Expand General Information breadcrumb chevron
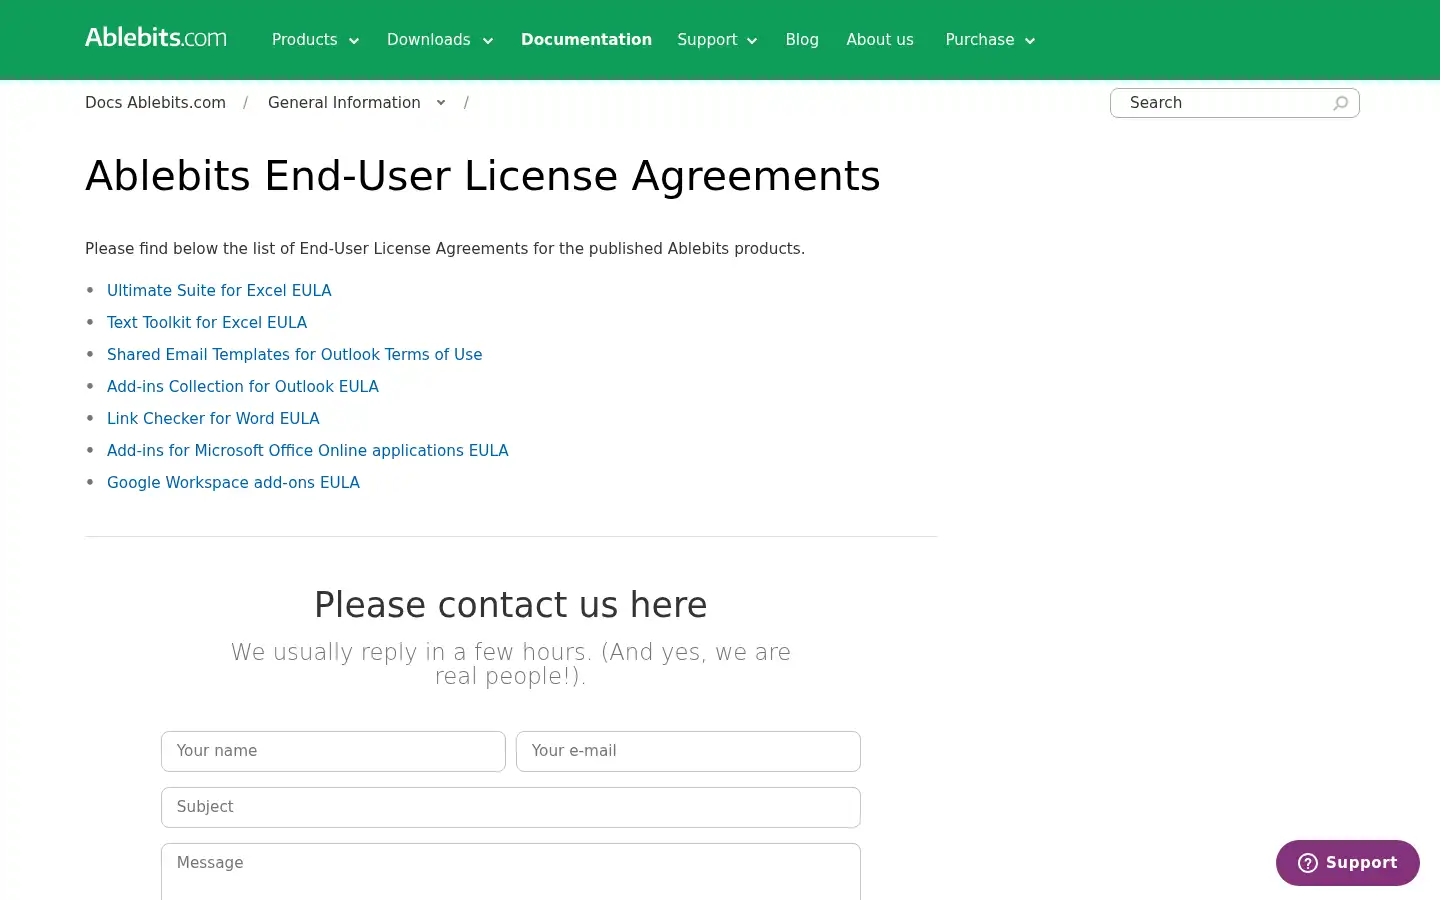Screen dimensions: 1440x900 (x=440, y=103)
